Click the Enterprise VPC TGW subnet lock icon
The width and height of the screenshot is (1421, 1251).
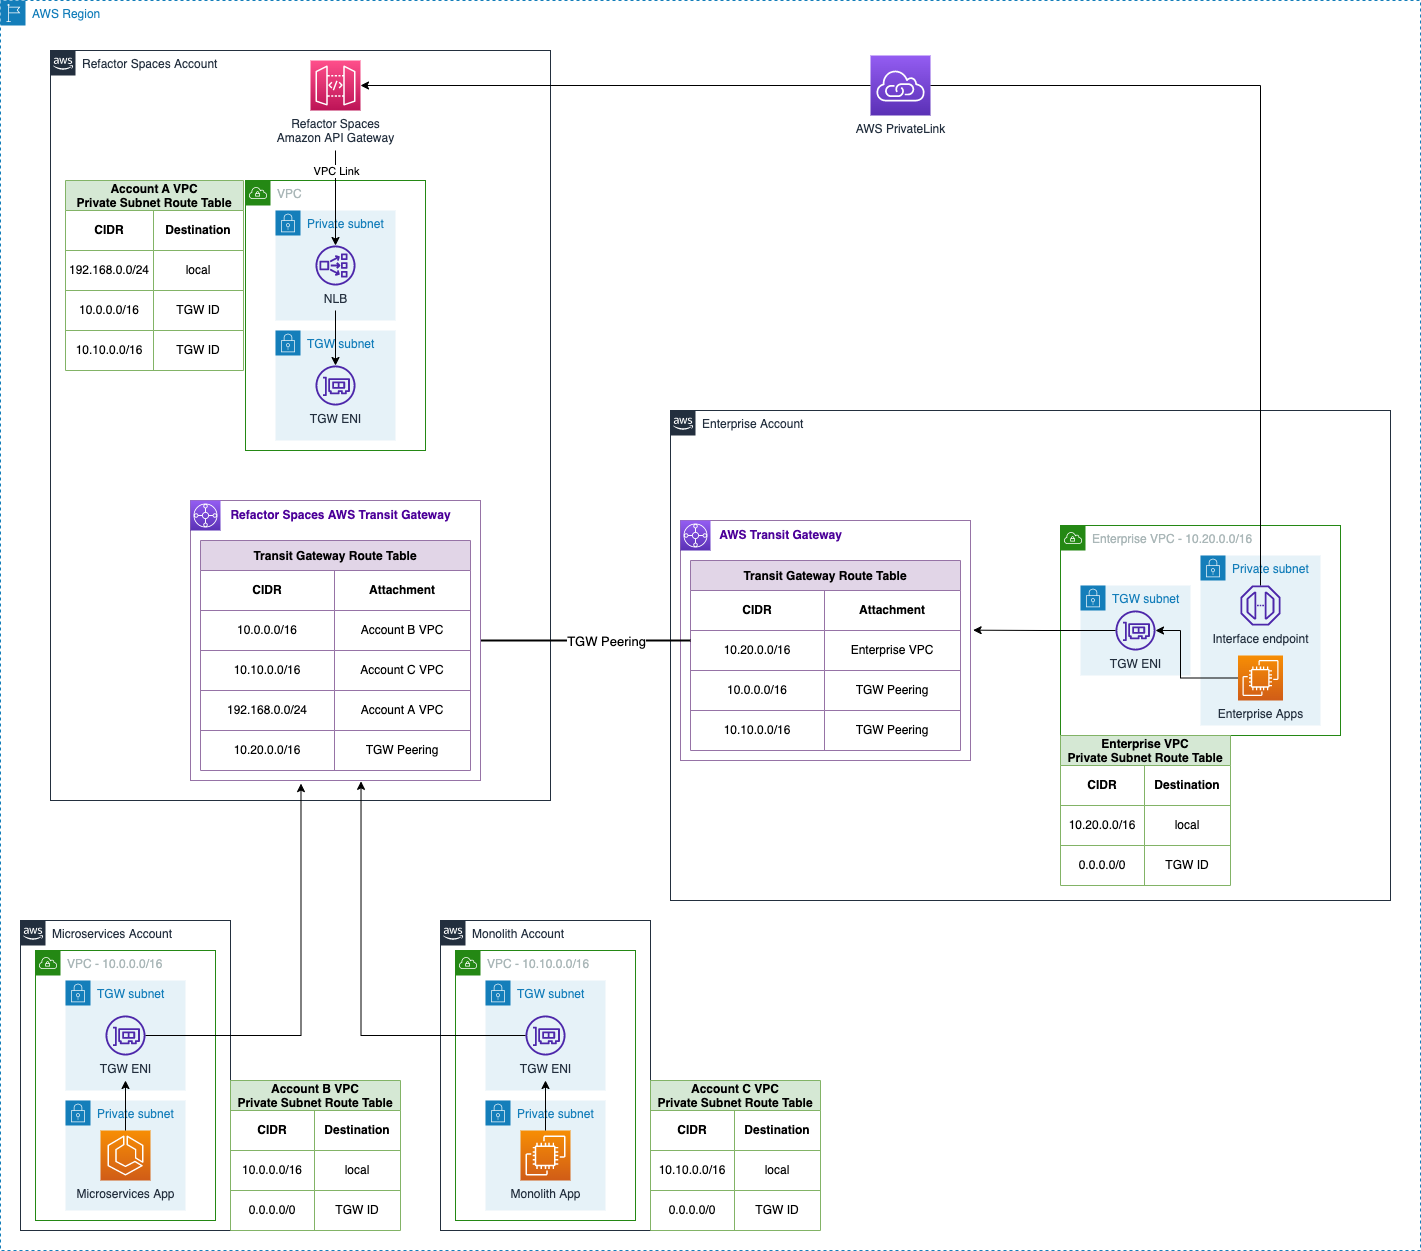[1093, 598]
